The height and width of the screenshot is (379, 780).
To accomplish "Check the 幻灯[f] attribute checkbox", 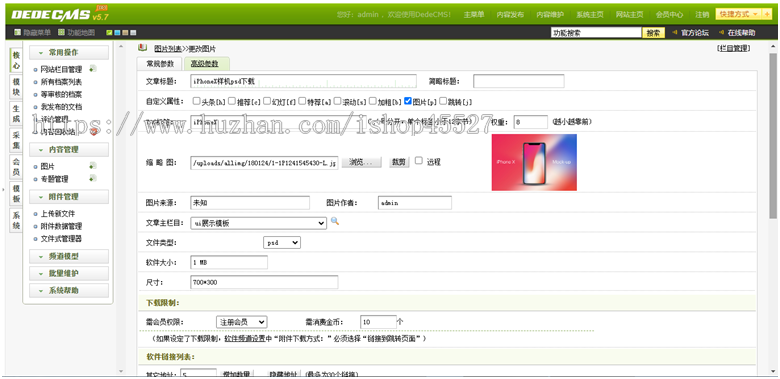I will [x=267, y=100].
